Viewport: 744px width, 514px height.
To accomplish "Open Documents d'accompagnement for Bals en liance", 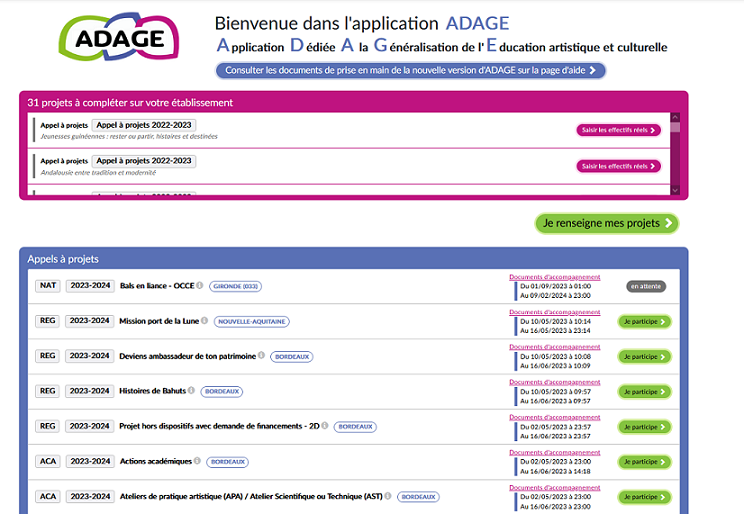I will [555, 277].
